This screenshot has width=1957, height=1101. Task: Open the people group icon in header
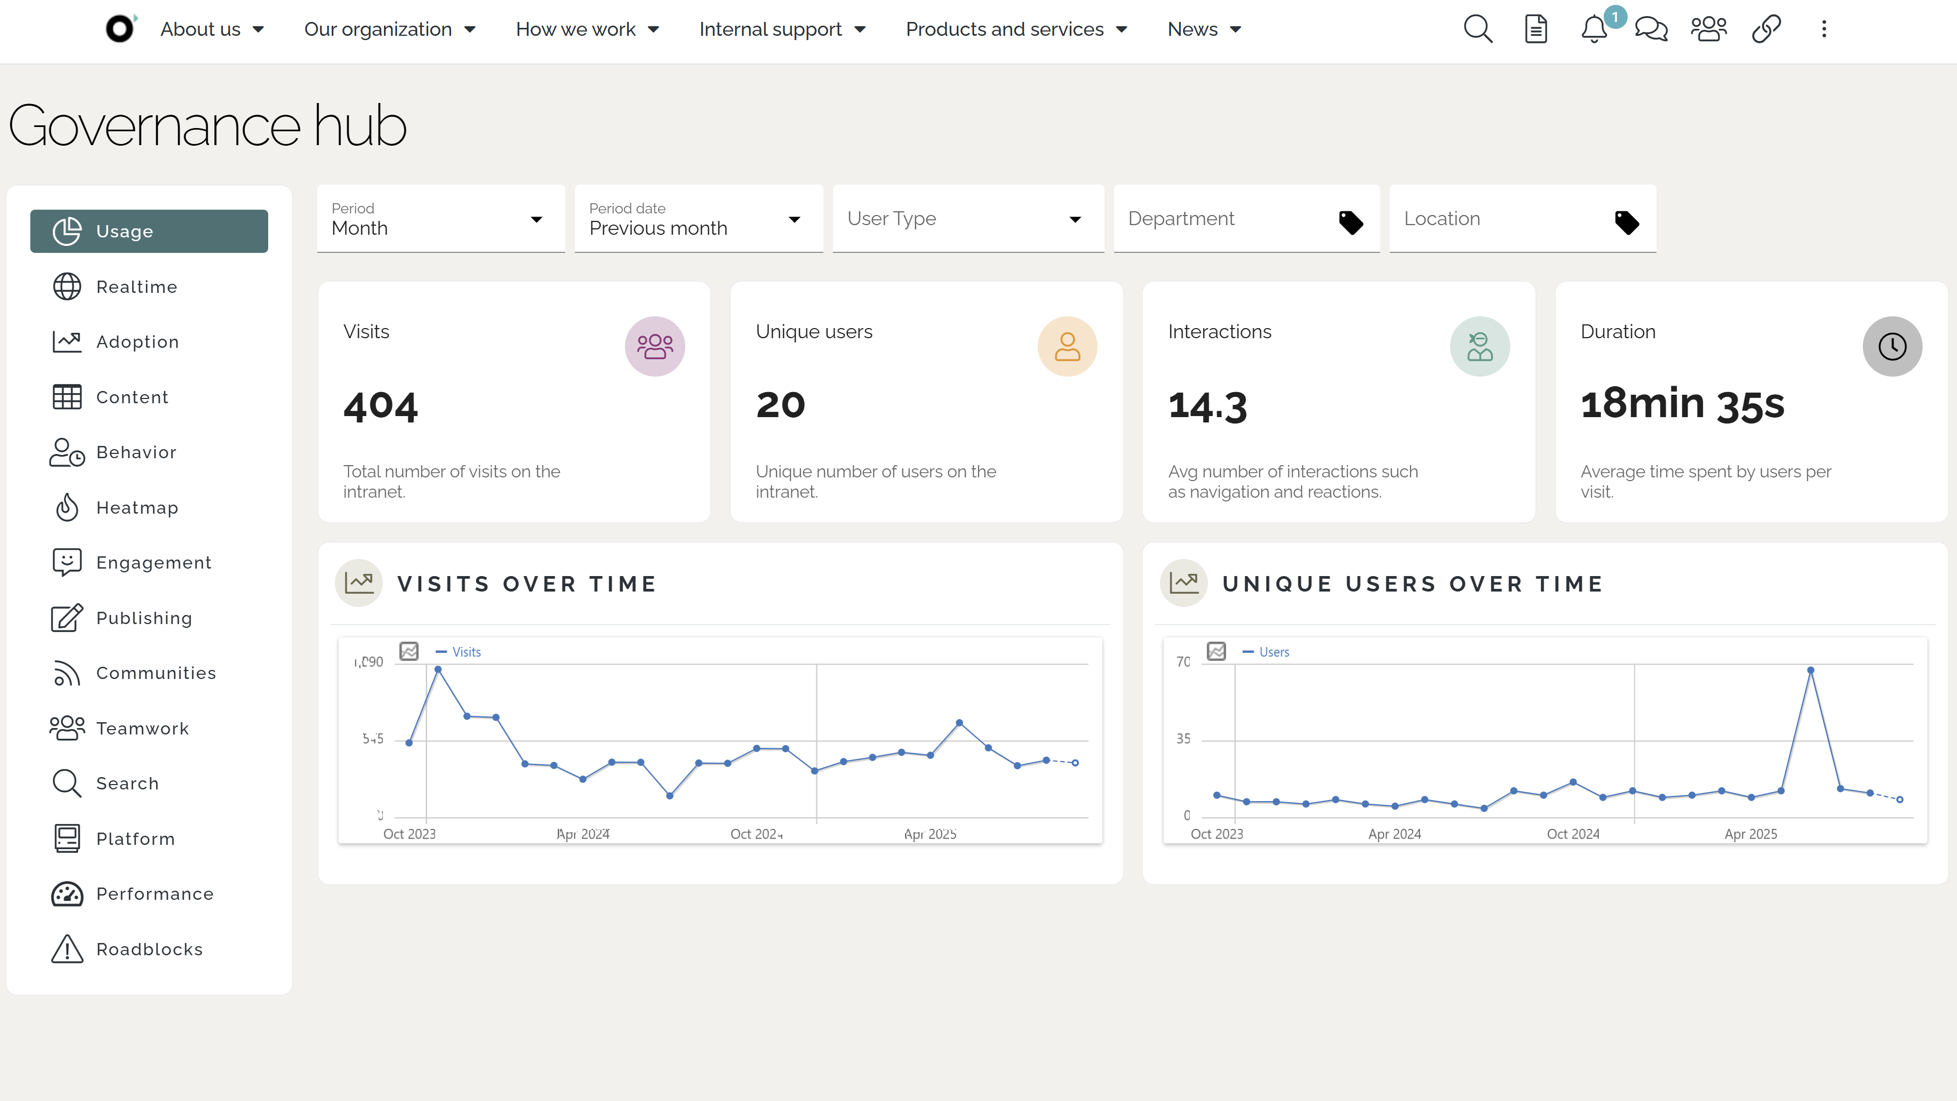coord(1709,29)
